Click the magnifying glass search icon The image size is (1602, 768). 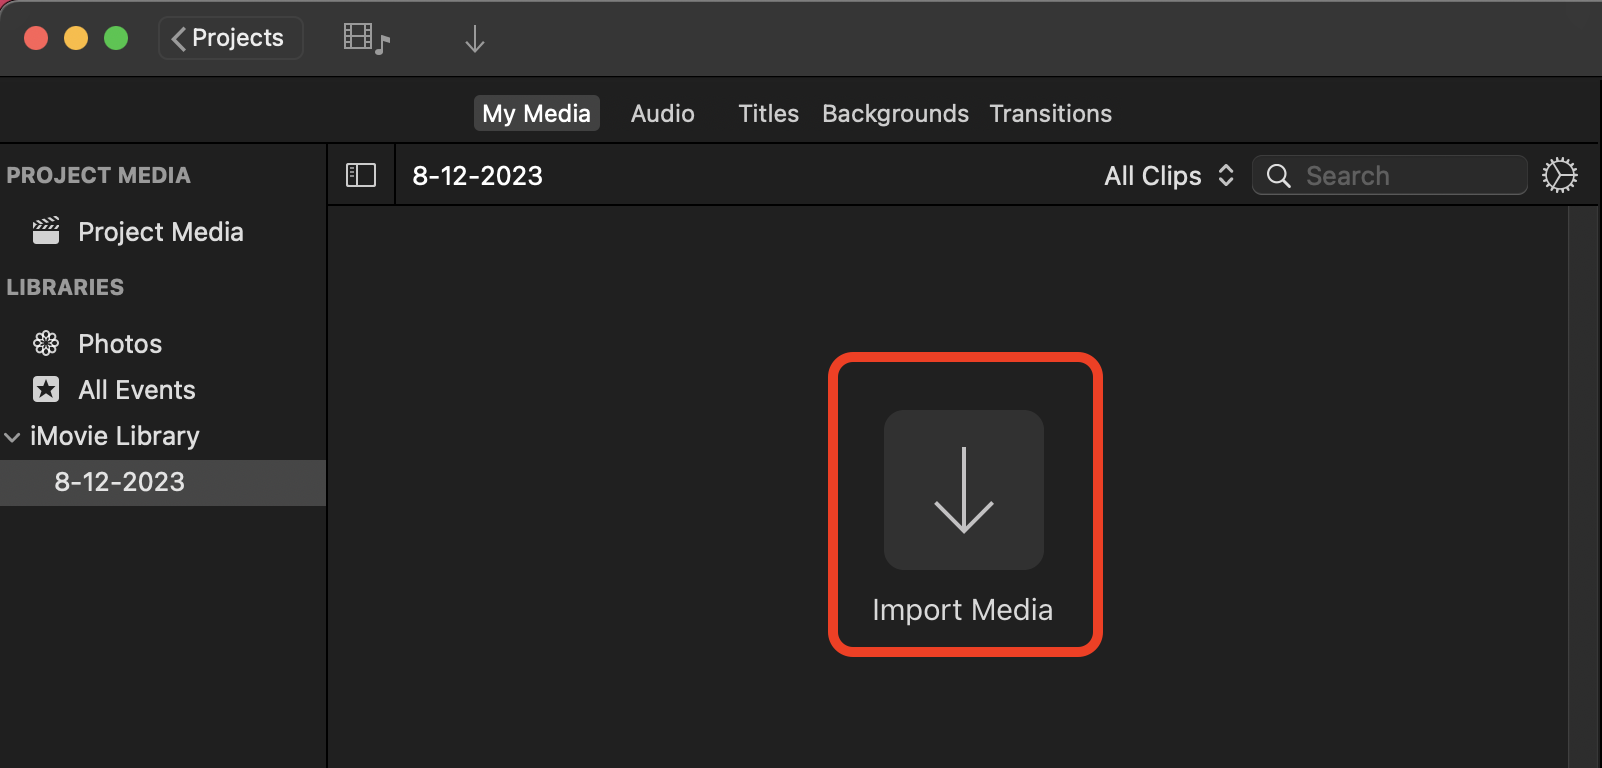(x=1278, y=176)
